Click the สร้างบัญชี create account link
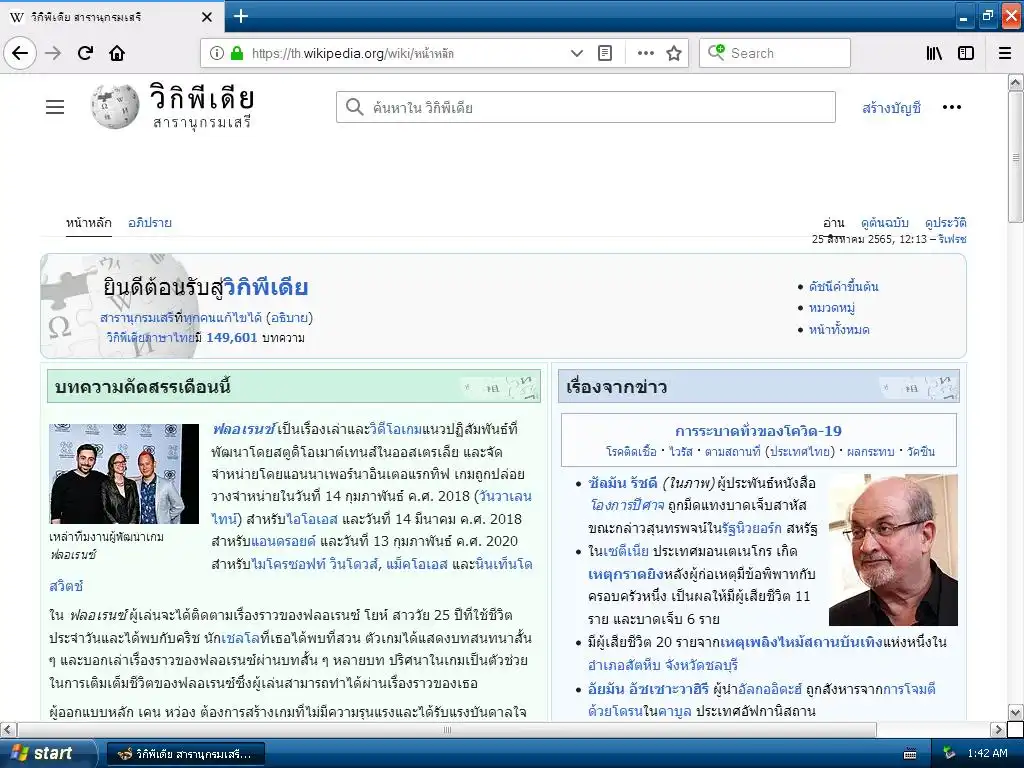This screenshot has height=768, width=1024. click(891, 108)
